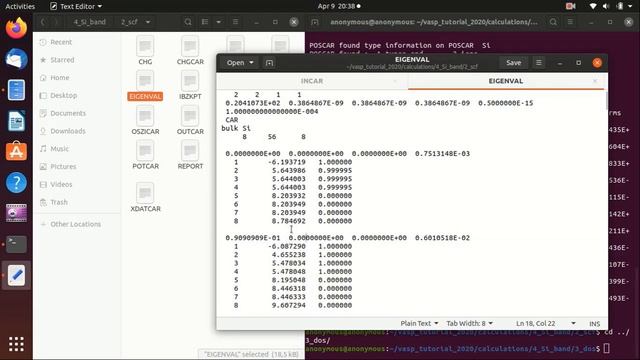
Task: Show applications grid
Action: click(x=16, y=344)
